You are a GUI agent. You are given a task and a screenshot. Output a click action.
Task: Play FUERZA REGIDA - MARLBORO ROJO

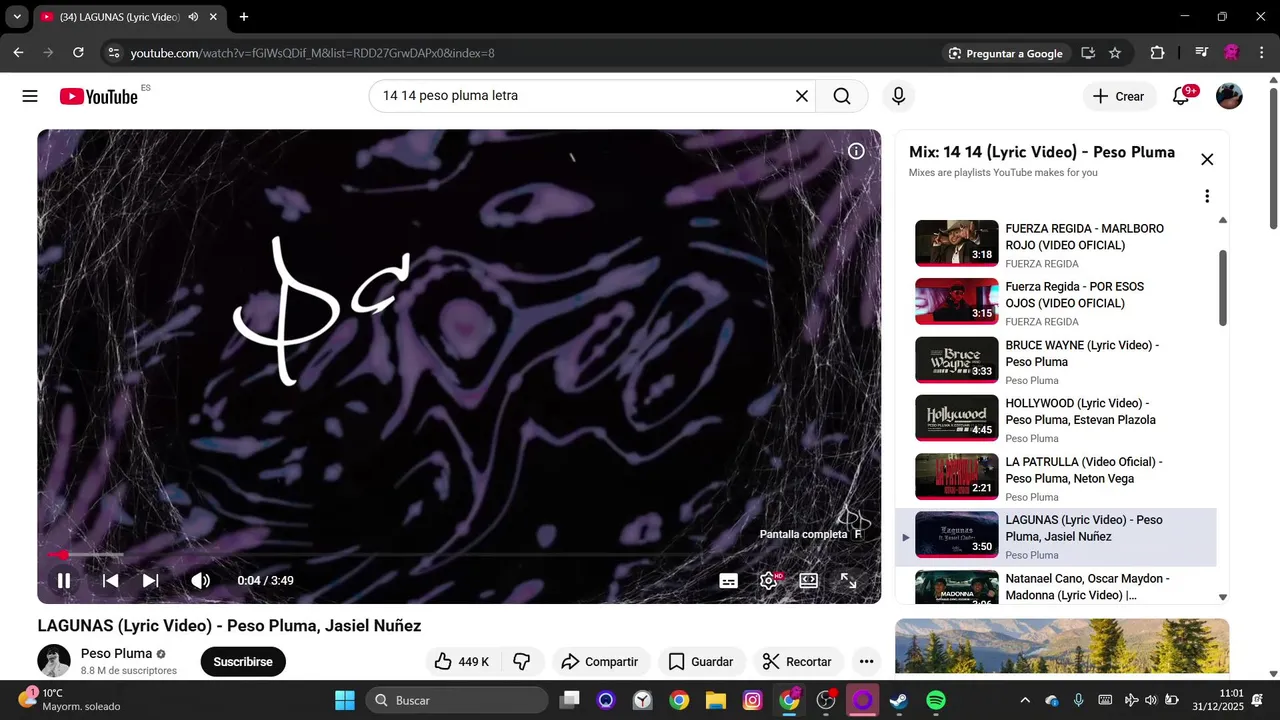(x=1055, y=245)
